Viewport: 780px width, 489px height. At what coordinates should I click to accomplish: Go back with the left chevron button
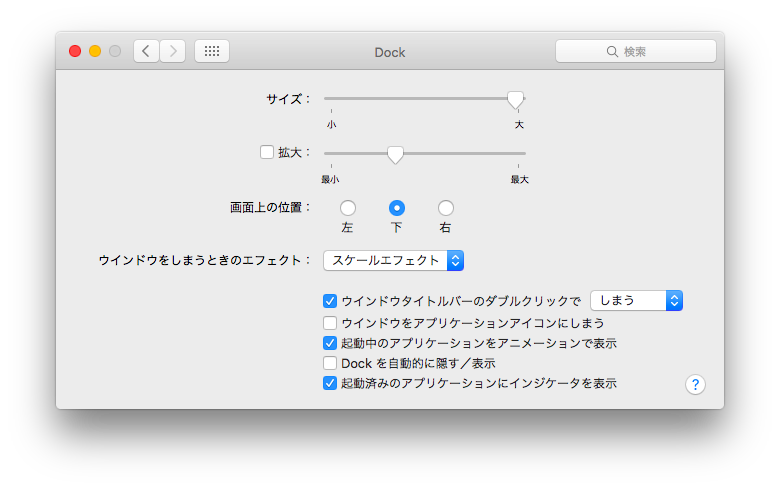pyautogui.click(x=146, y=51)
